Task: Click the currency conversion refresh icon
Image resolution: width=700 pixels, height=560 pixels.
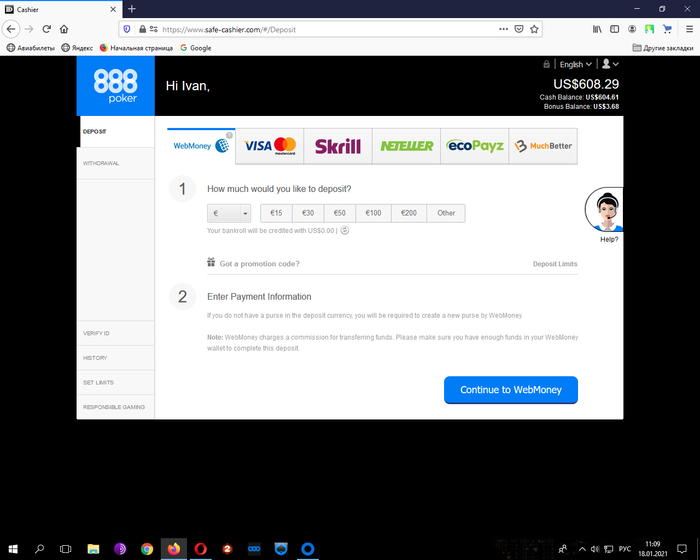Action: click(x=345, y=230)
